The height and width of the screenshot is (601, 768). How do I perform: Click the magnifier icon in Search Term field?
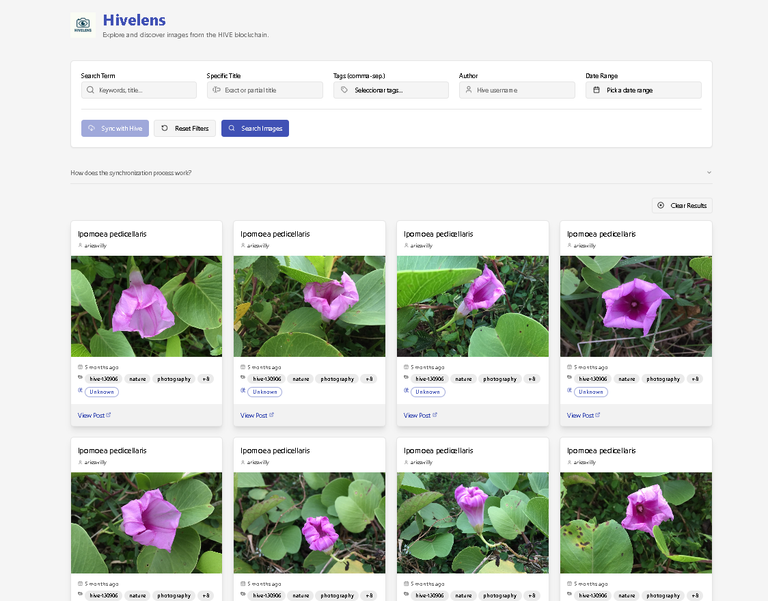pos(90,90)
